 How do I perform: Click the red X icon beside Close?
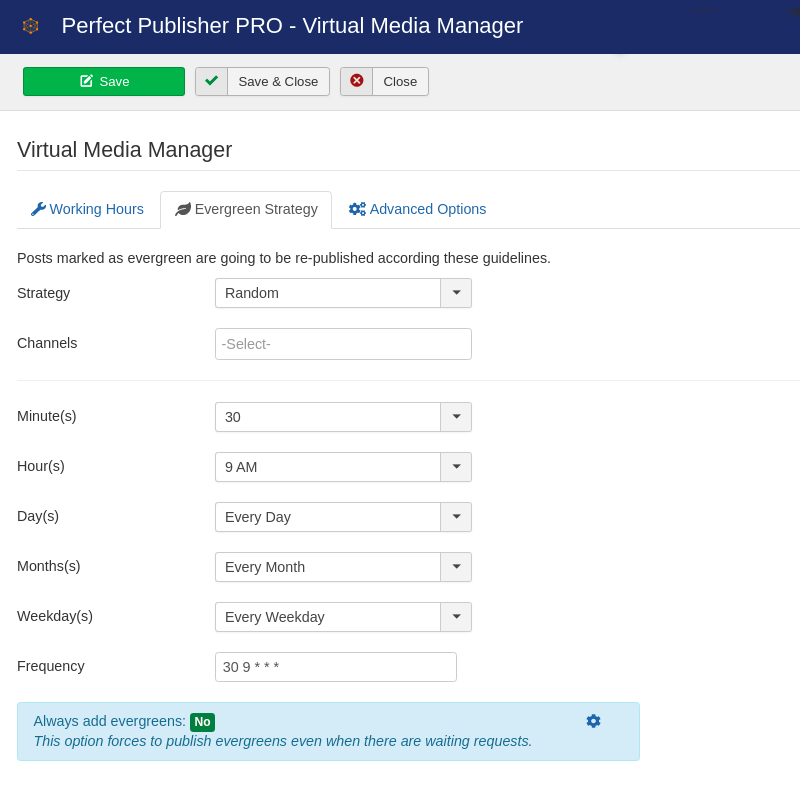pyautogui.click(x=357, y=81)
